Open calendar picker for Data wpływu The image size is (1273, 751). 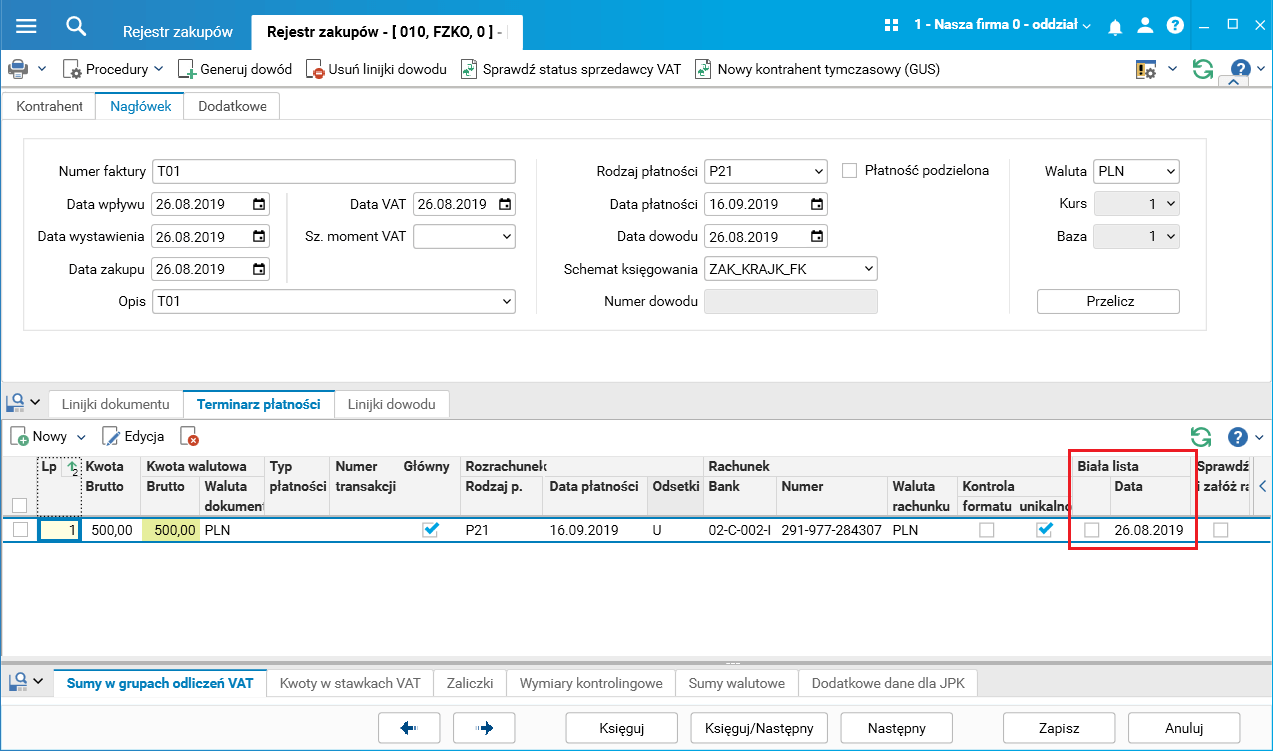pos(259,204)
